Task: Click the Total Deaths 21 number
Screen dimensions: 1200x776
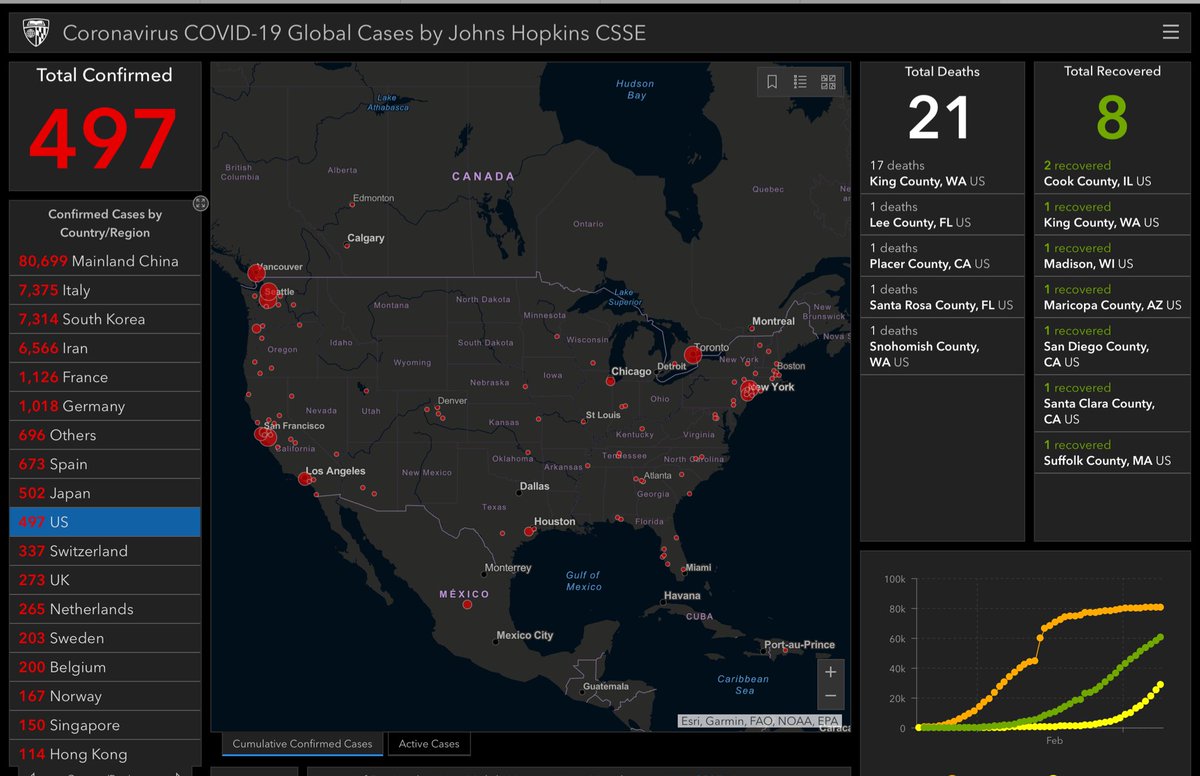Action: 940,116
